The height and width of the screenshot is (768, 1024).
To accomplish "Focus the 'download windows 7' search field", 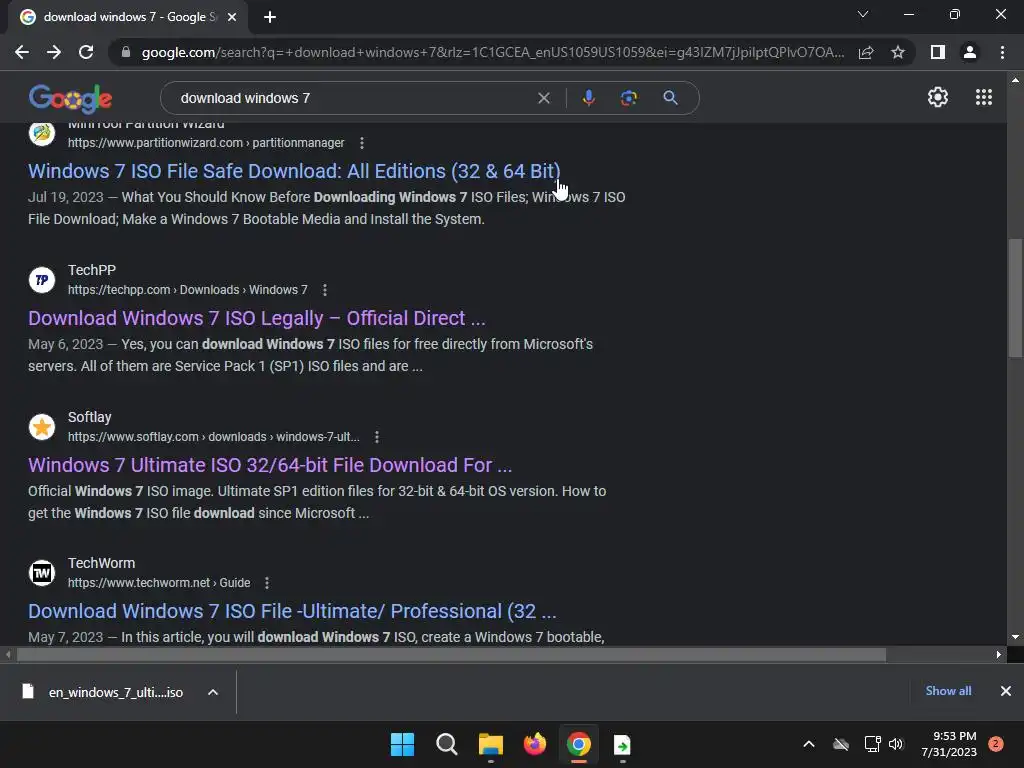I will pos(353,98).
